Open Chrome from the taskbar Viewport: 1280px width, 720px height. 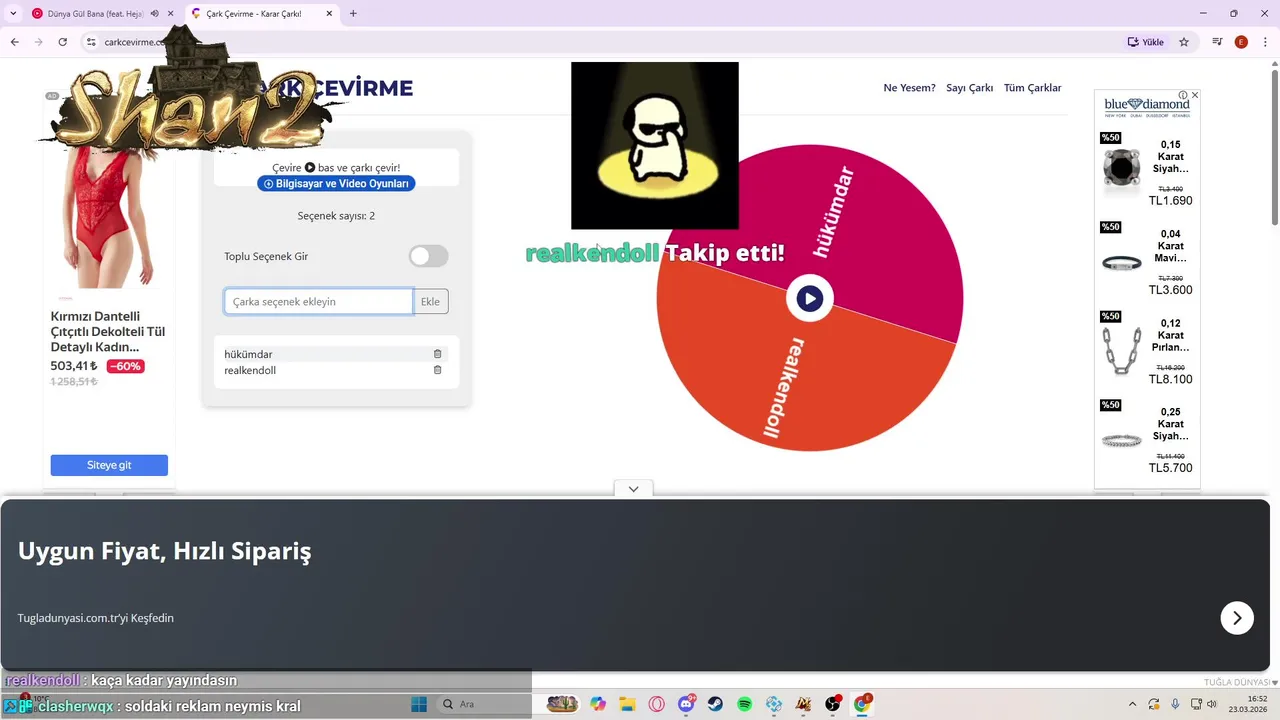(862, 704)
